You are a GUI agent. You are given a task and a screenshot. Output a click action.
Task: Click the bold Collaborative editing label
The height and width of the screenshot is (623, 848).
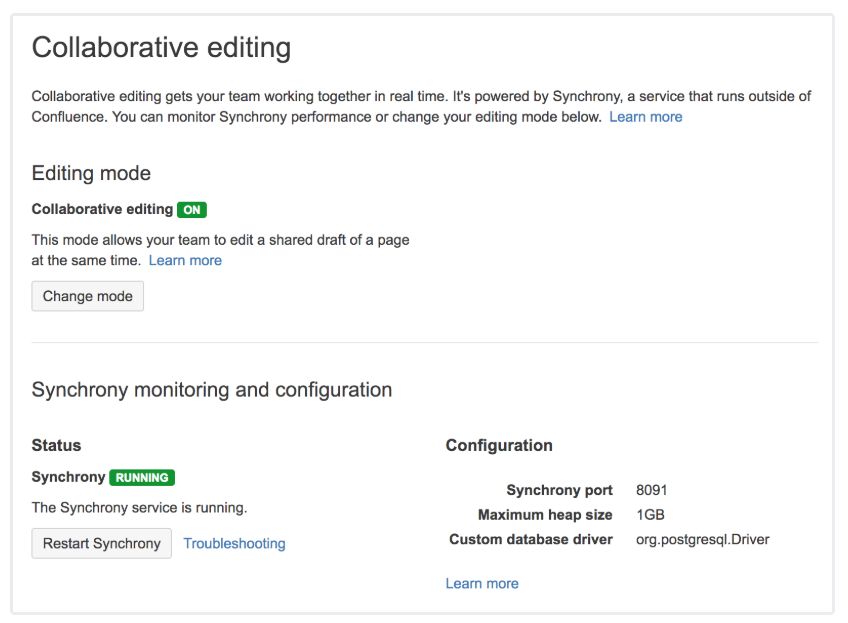102,209
